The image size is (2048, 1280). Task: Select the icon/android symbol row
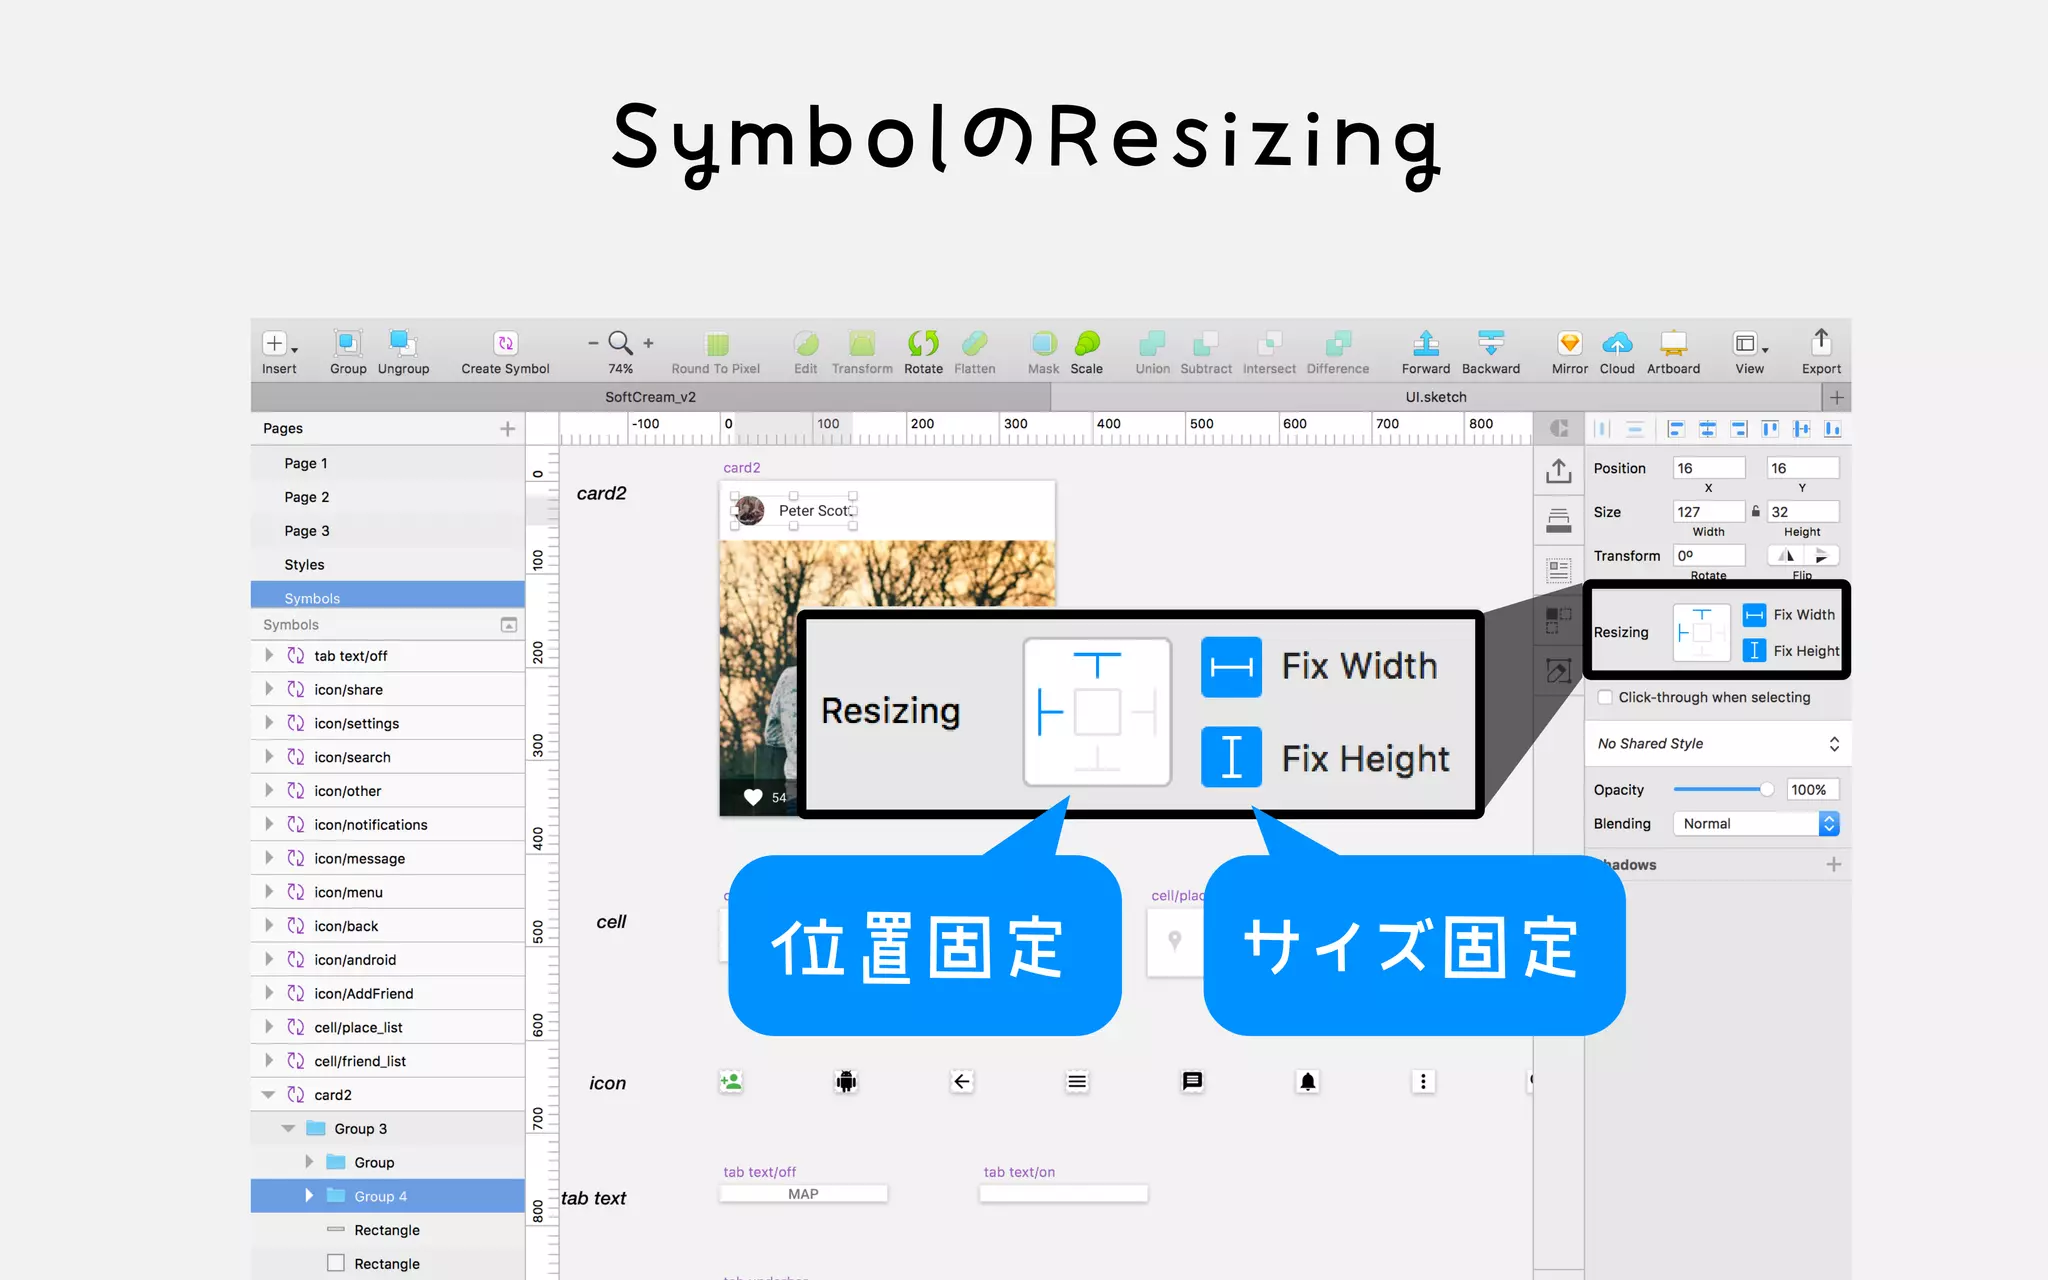pos(388,959)
